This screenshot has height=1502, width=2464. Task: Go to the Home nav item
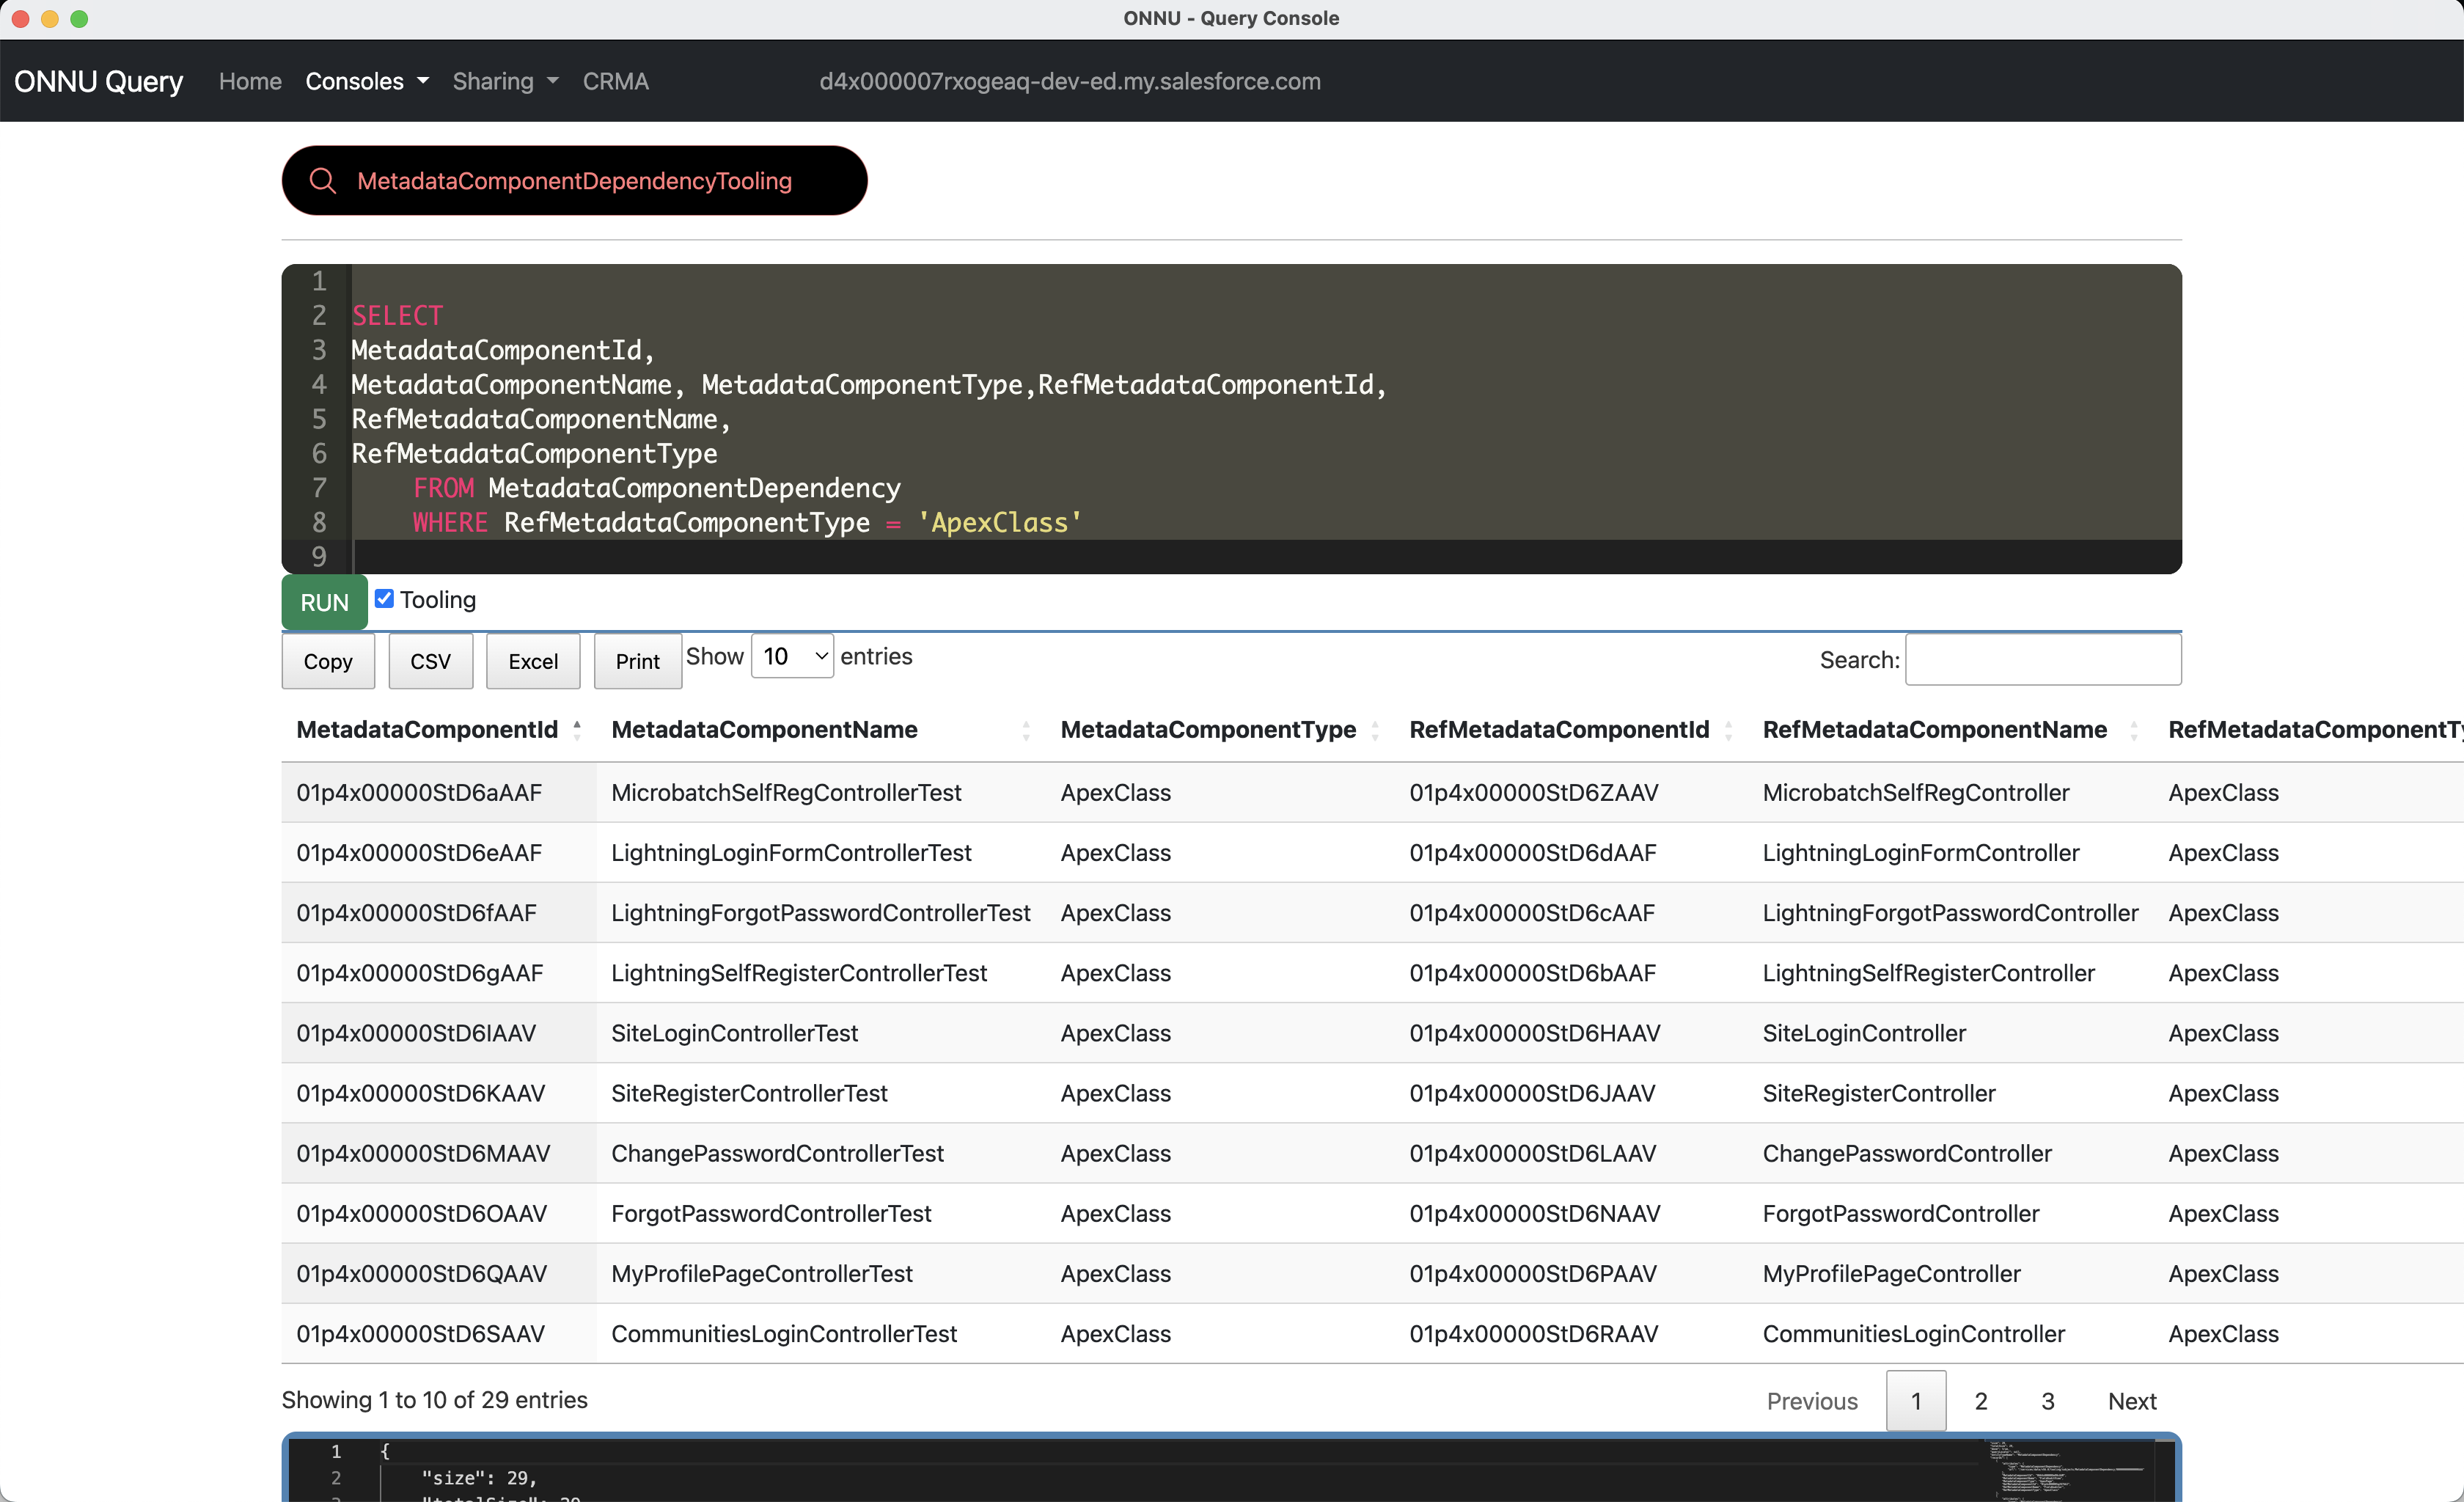[250, 81]
